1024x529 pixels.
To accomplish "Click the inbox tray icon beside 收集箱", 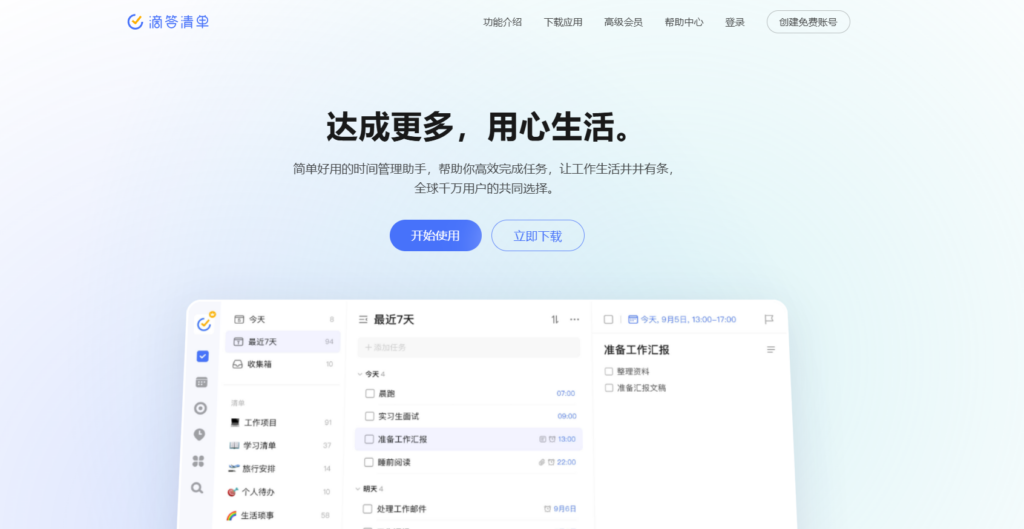I will (x=238, y=364).
